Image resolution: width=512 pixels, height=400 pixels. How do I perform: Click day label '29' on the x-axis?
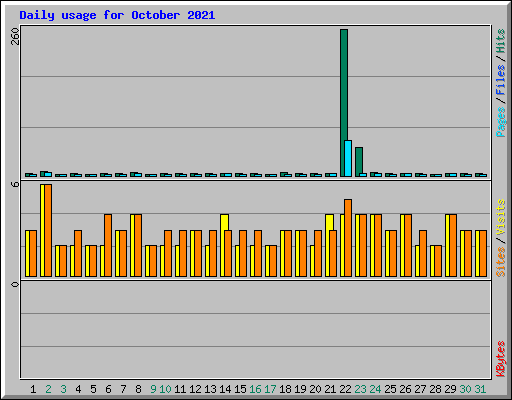(450, 389)
